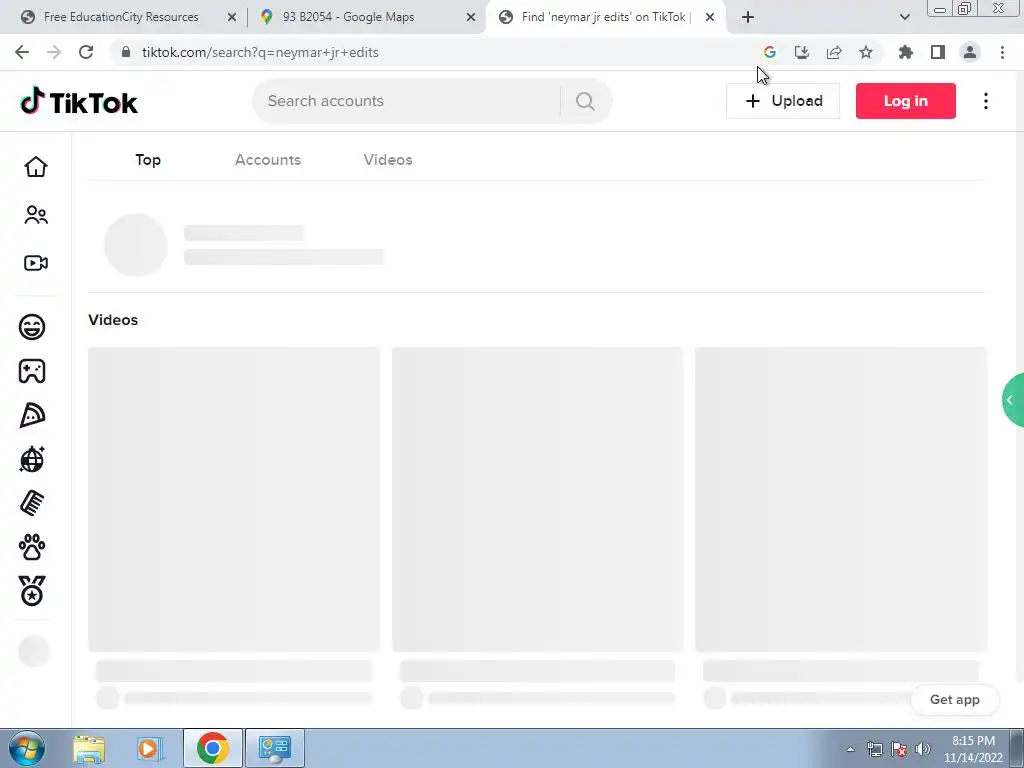Bookmark this page with the star
1024x768 pixels.
tap(866, 52)
